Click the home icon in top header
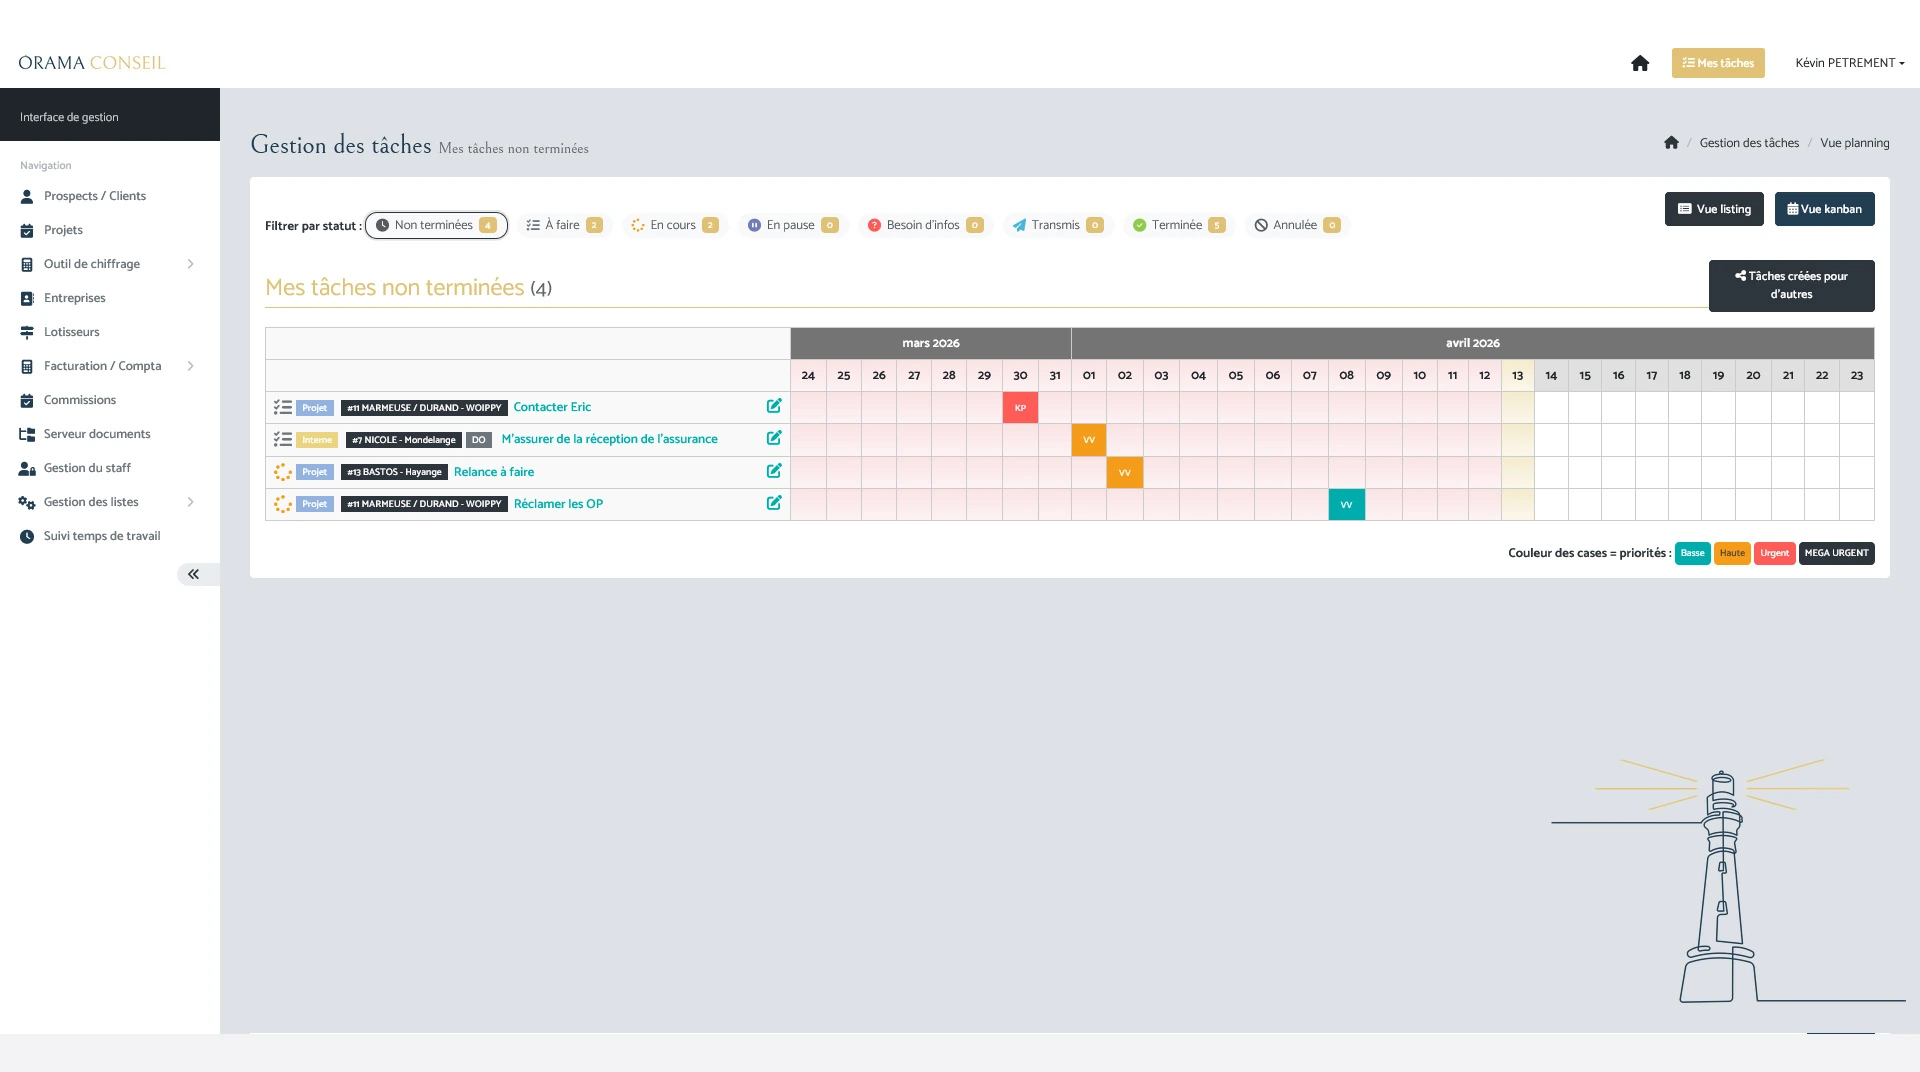Viewport: 1920px width, 1072px height. tap(1640, 63)
